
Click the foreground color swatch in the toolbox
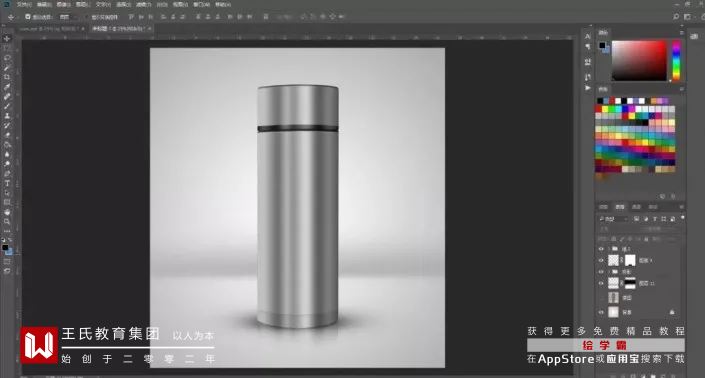[5, 247]
